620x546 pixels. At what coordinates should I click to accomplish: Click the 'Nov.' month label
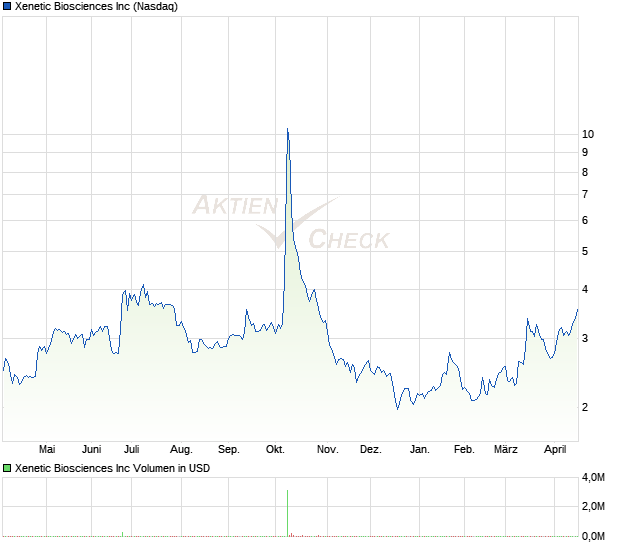click(x=327, y=449)
